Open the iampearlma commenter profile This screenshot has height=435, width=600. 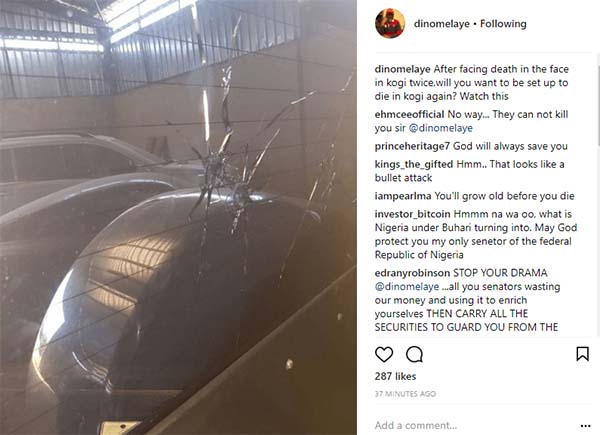point(403,196)
